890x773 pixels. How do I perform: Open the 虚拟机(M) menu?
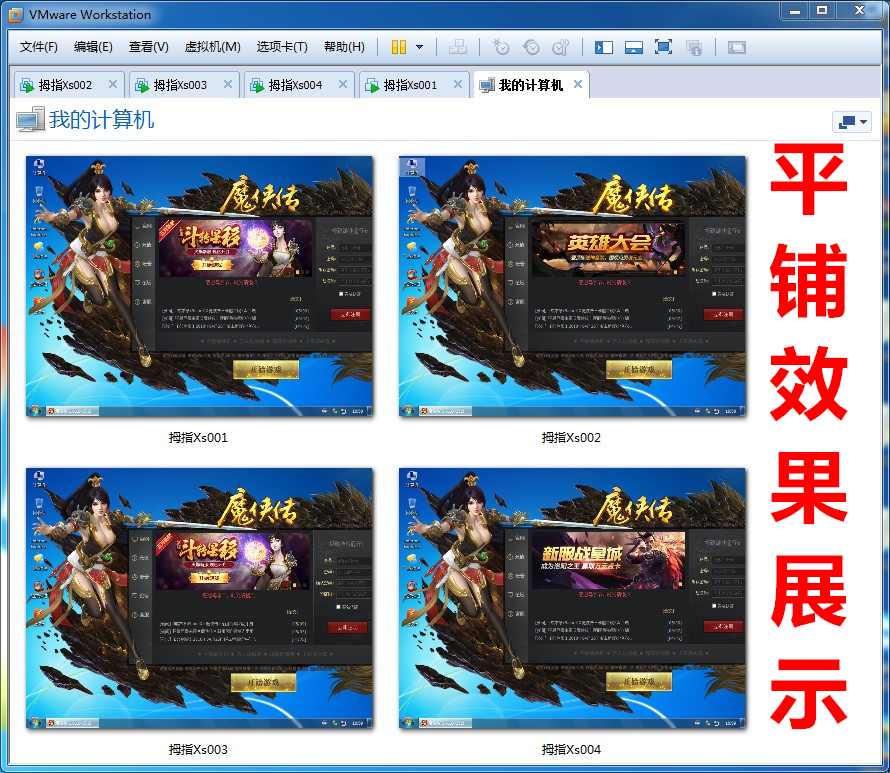(212, 47)
